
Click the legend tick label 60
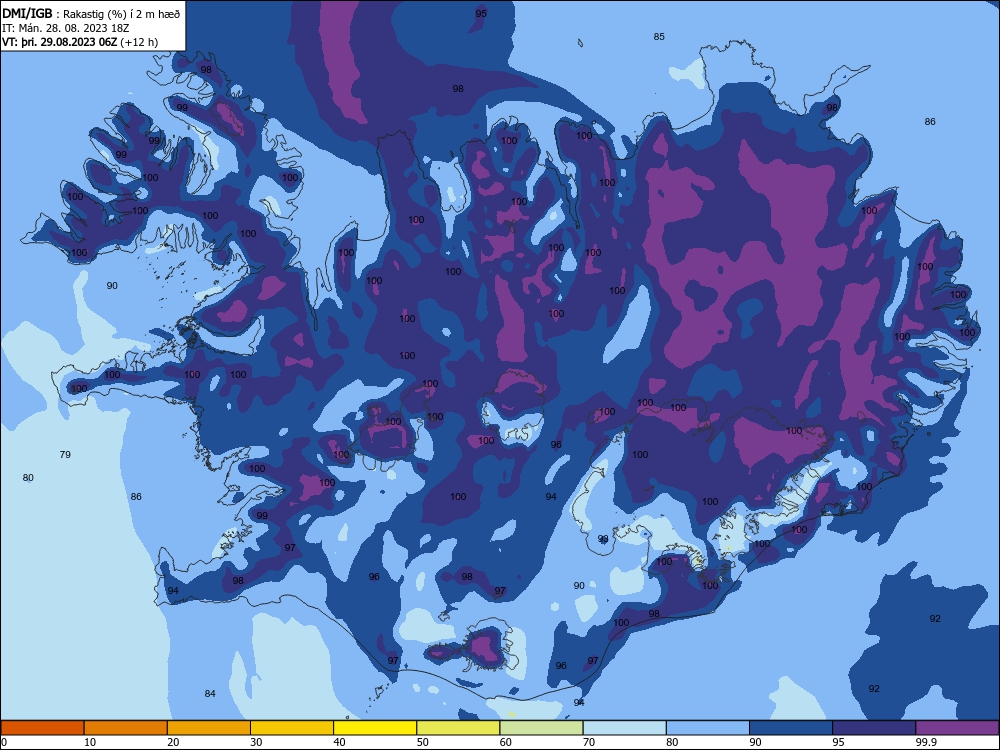pos(506,742)
